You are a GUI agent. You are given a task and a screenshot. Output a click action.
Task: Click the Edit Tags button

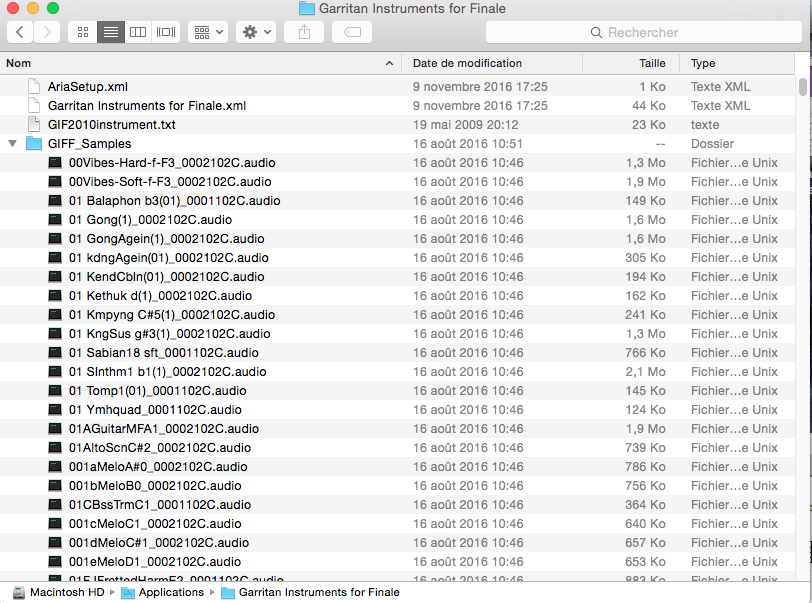tap(352, 32)
